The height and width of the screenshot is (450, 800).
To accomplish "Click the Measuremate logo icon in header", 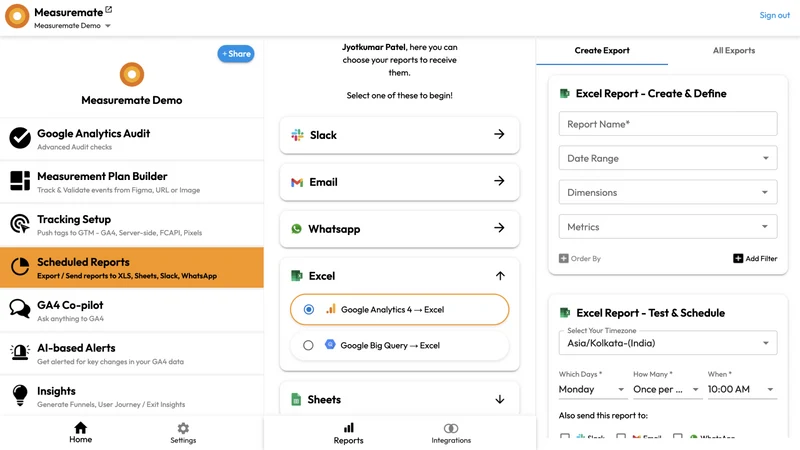I will tap(17, 16).
